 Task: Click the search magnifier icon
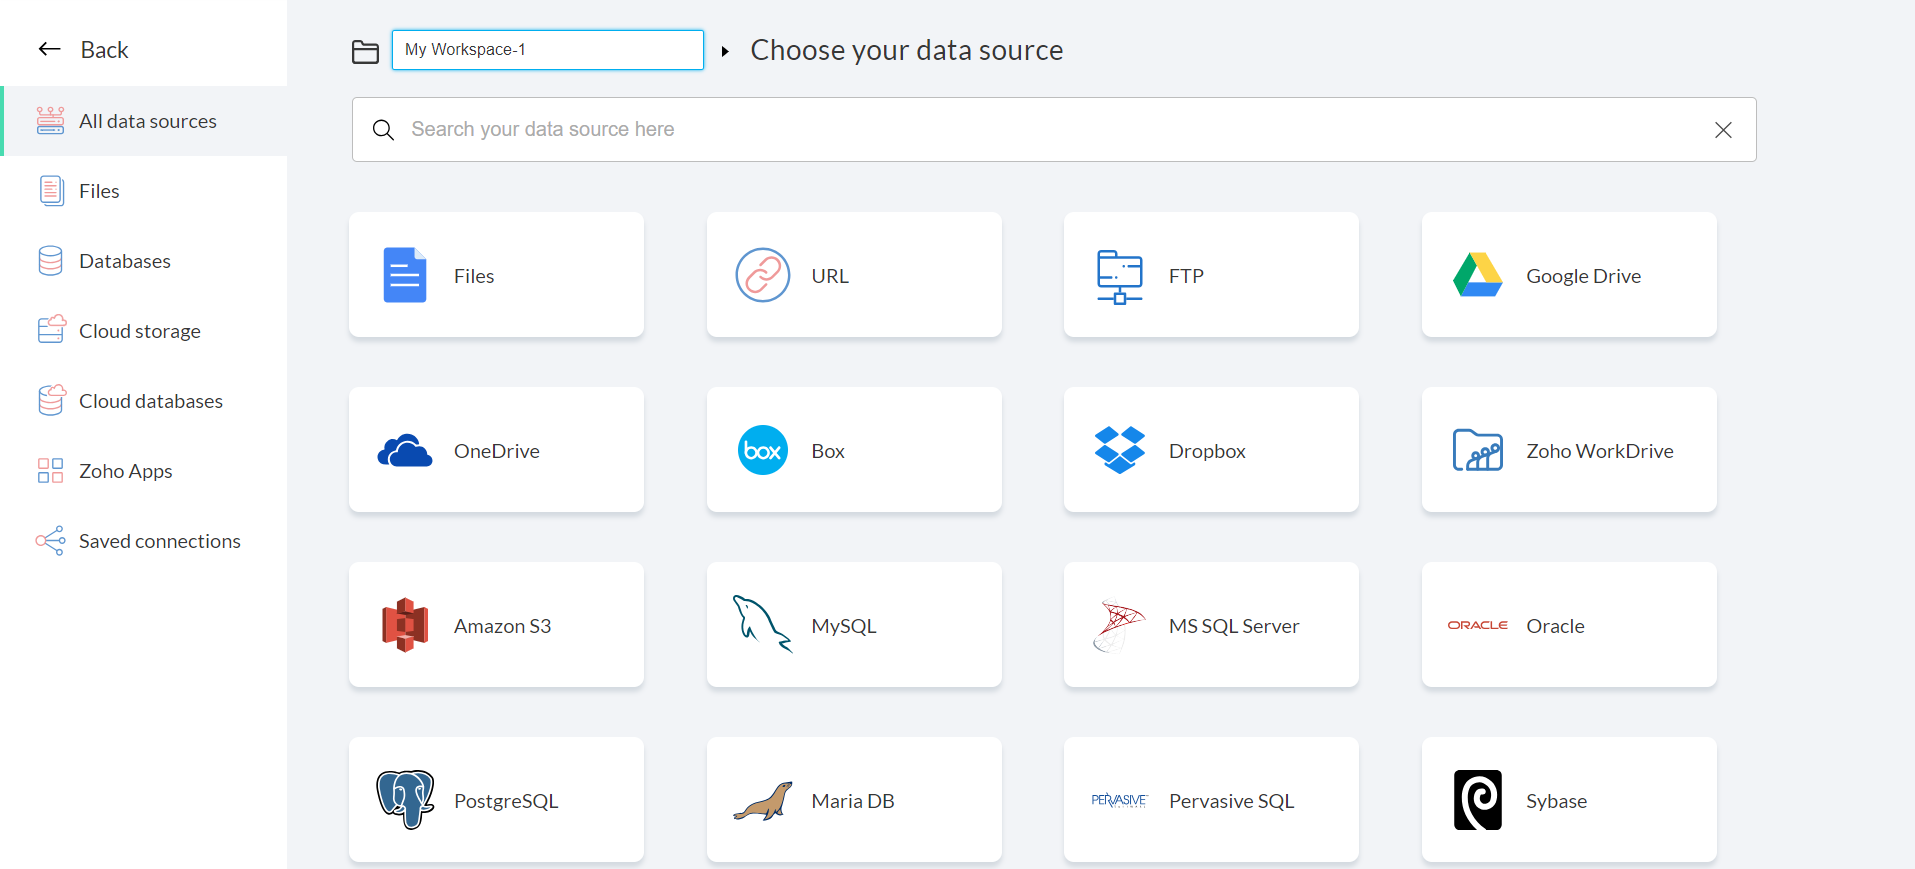click(383, 130)
